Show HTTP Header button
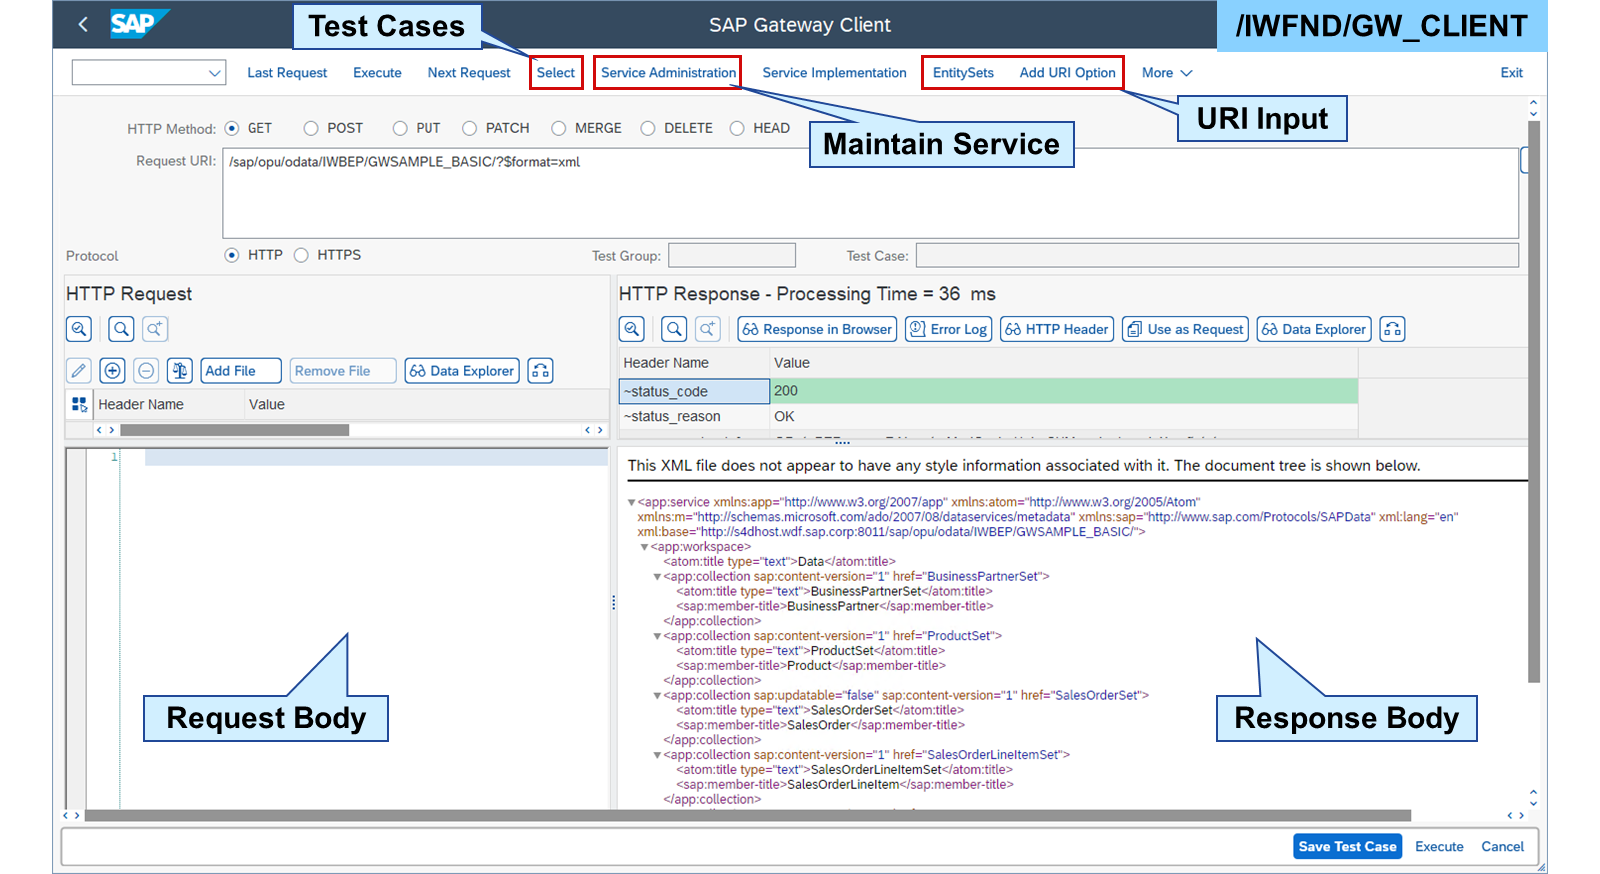Image resolution: width=1600 pixels, height=874 pixels. 1057,329
